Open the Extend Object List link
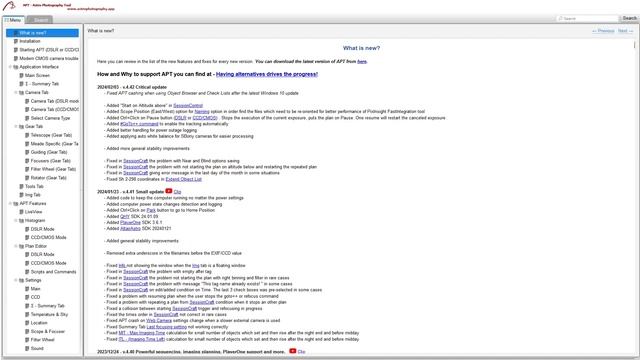This screenshot has width=640, height=360. (x=183, y=179)
